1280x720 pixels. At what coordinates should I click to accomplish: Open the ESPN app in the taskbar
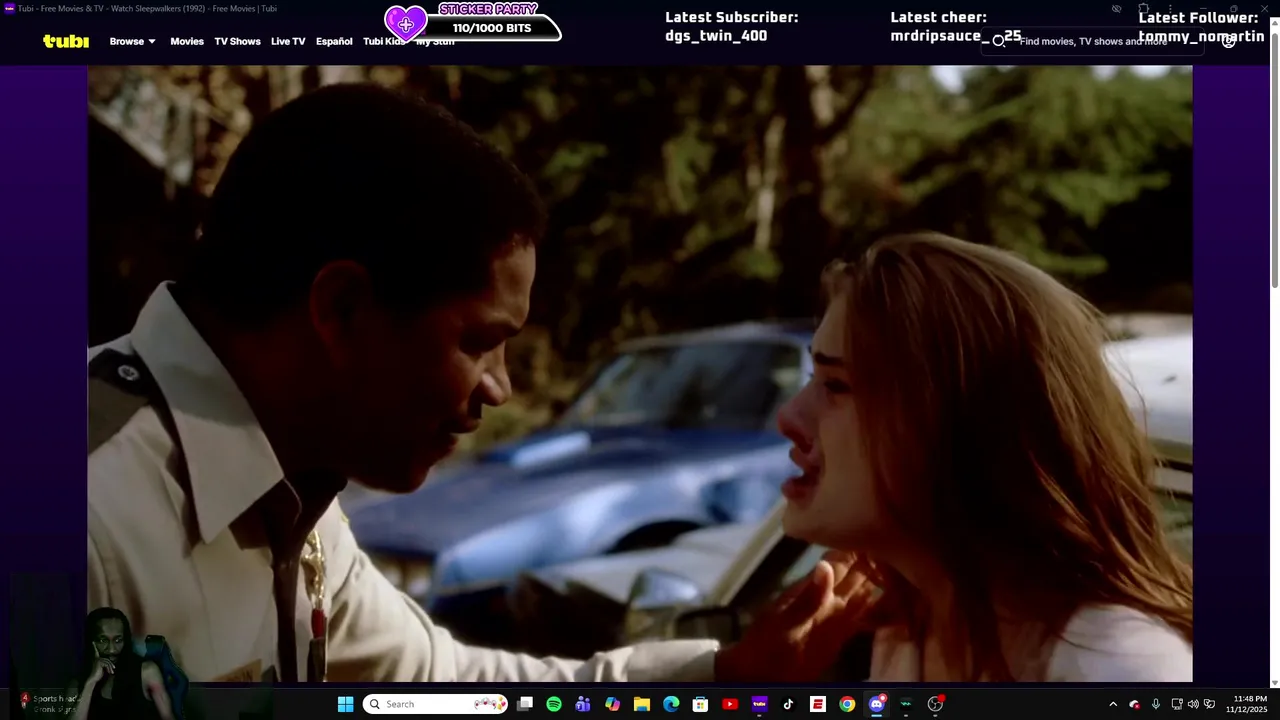817,704
